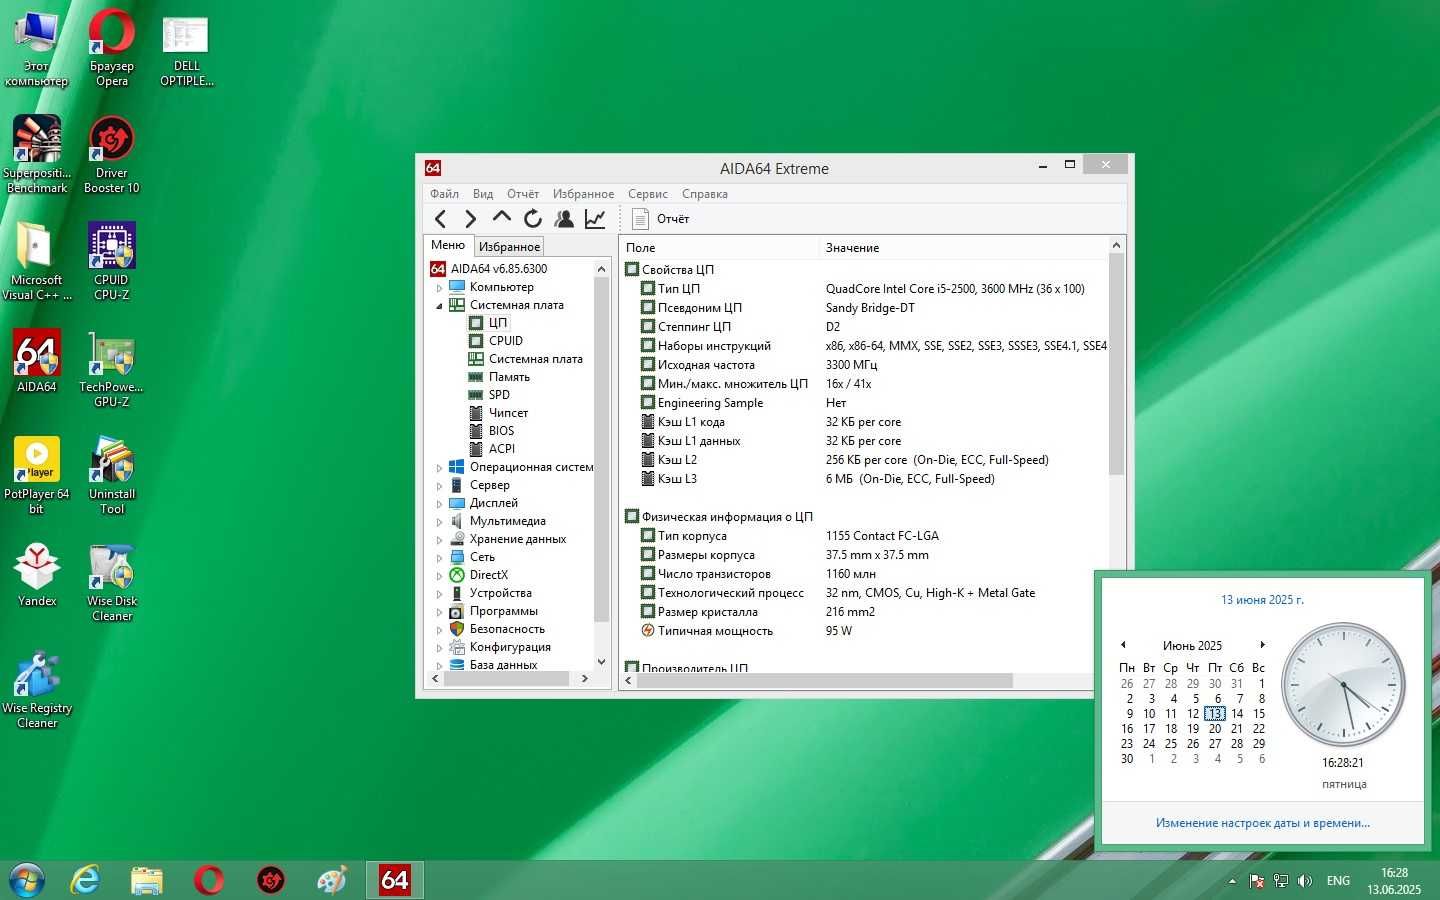Select the Типичная мощность row
Viewport: 1440px width, 900px height.
pyautogui.click(x=865, y=631)
